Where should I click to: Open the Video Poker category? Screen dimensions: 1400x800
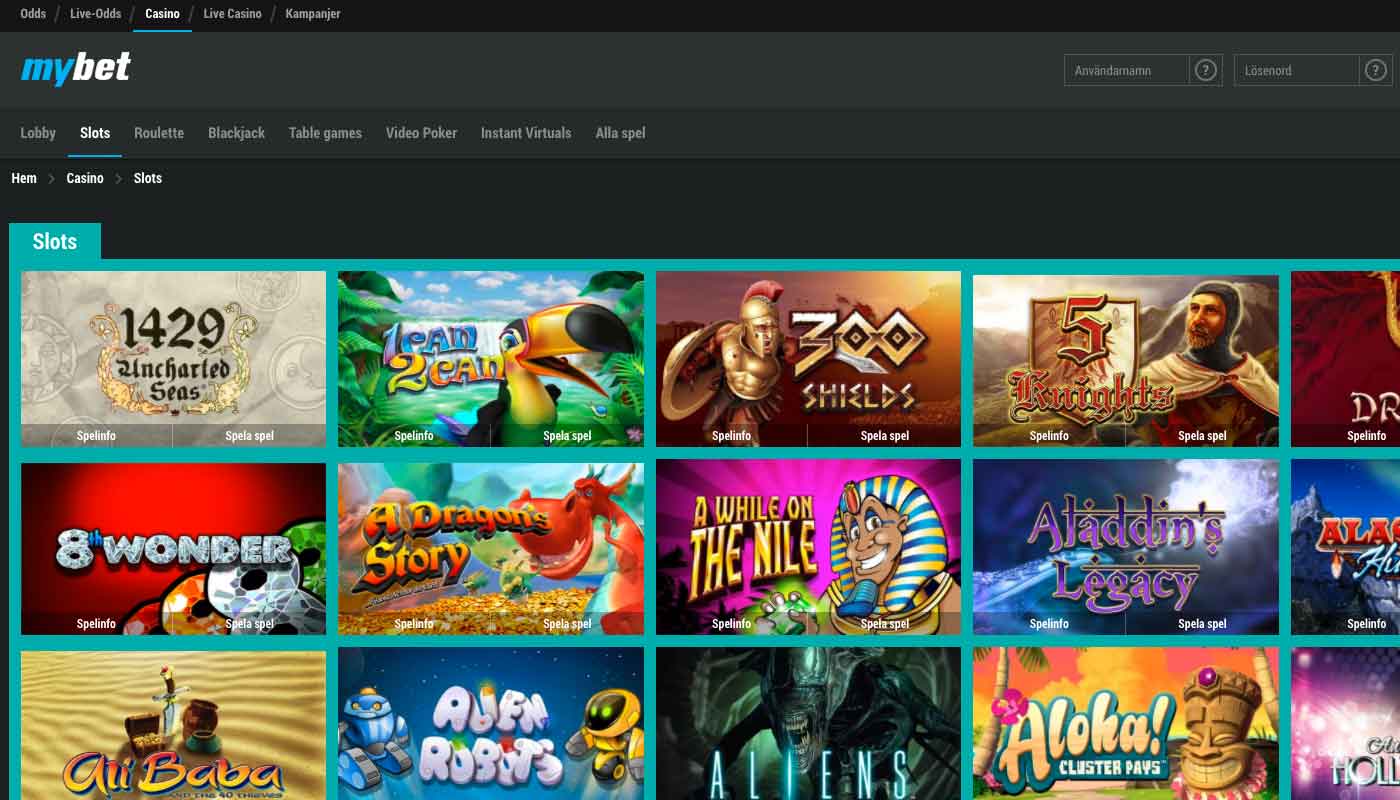coord(421,133)
